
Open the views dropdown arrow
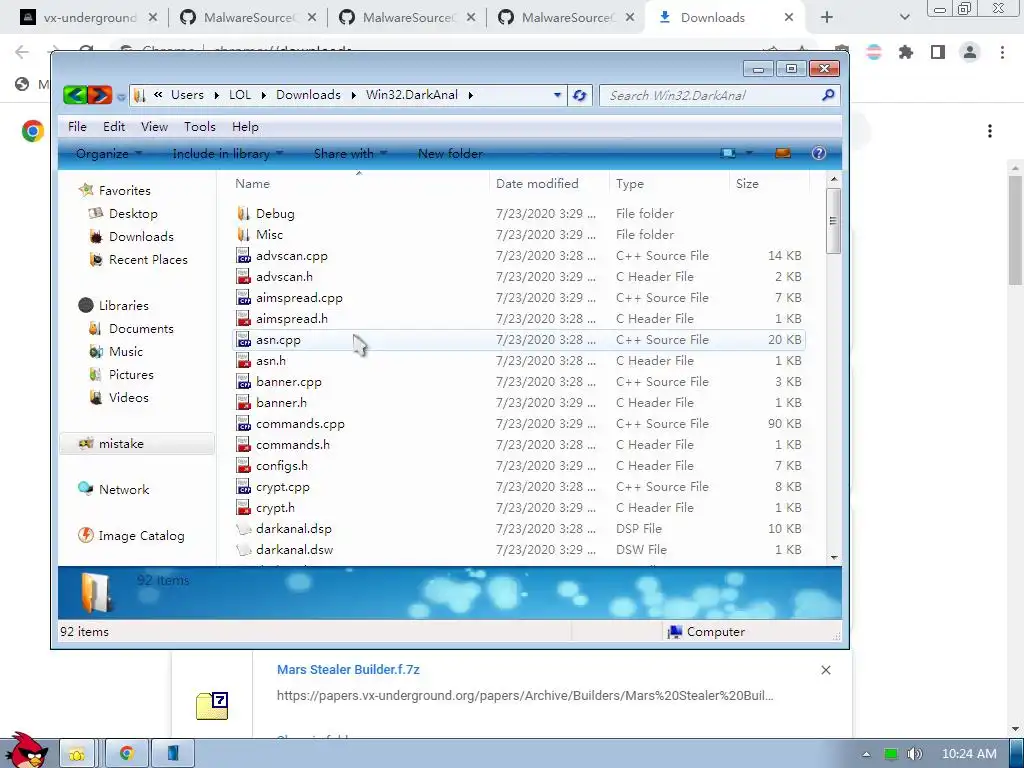pos(748,153)
